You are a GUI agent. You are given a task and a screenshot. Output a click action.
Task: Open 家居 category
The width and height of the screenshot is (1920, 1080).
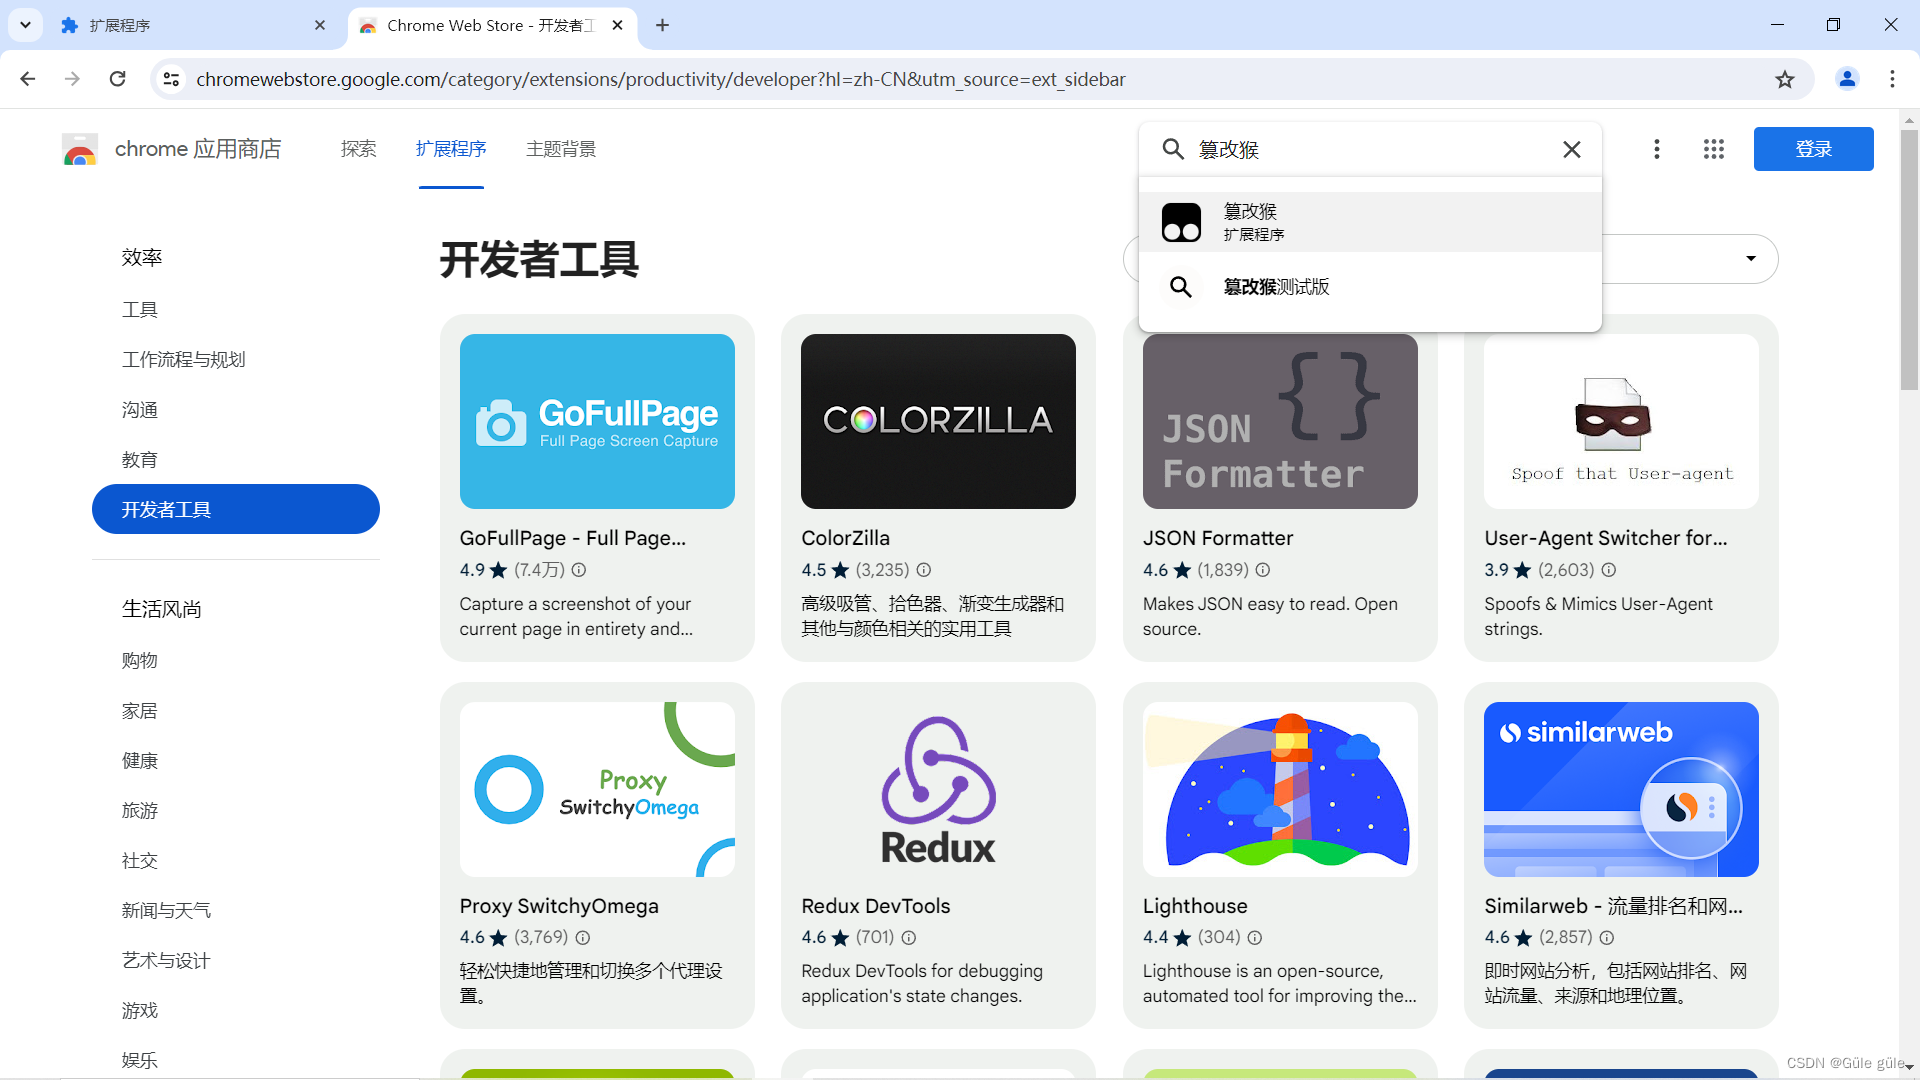(x=140, y=711)
